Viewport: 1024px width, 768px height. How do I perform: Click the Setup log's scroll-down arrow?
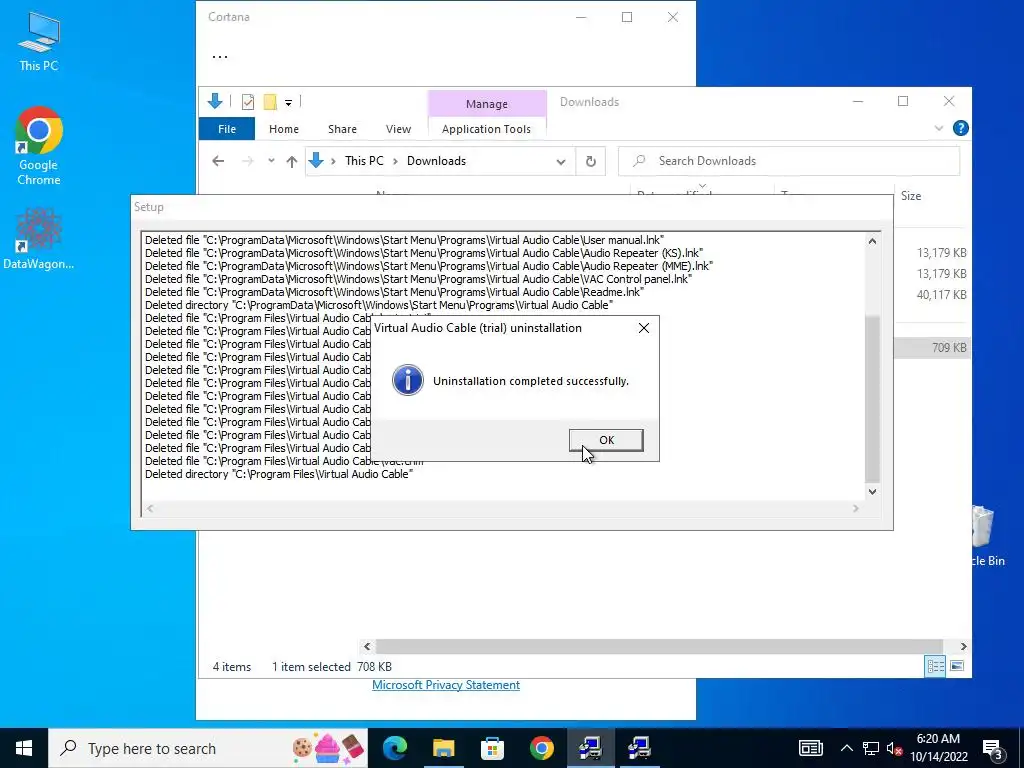tap(872, 491)
